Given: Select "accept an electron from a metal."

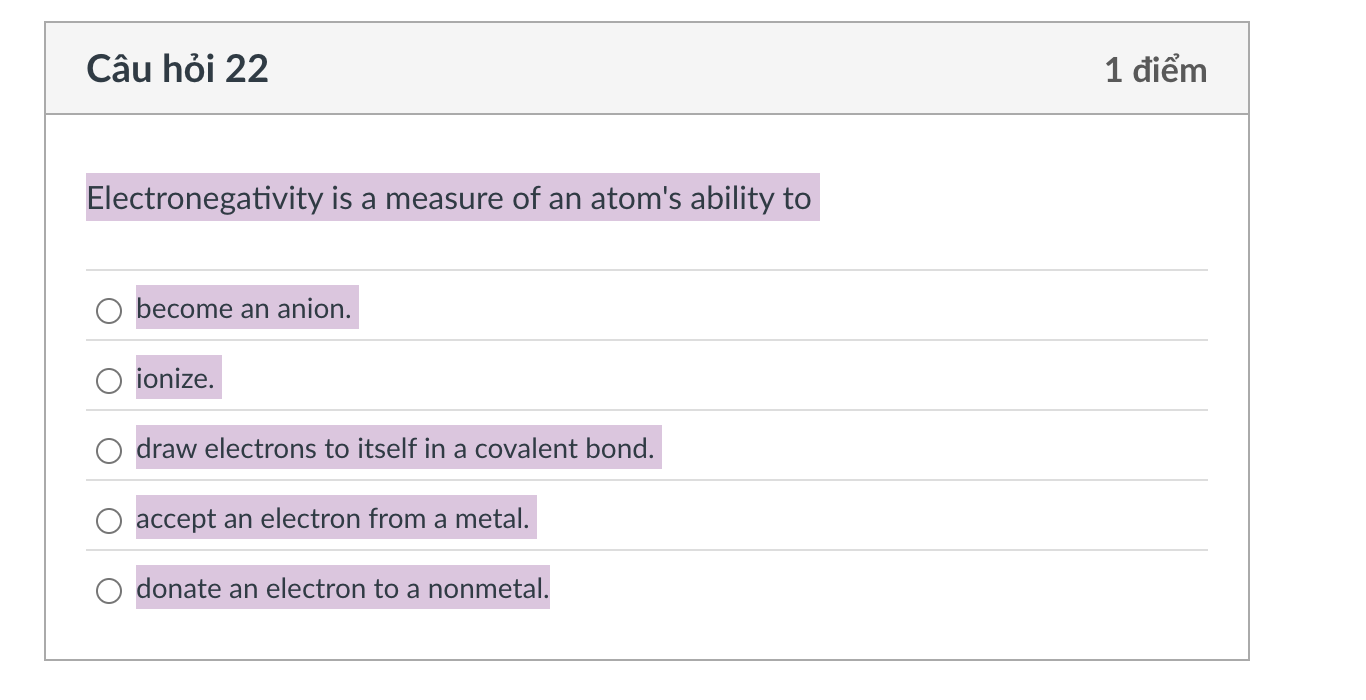Looking at the screenshot, I should coord(108,521).
